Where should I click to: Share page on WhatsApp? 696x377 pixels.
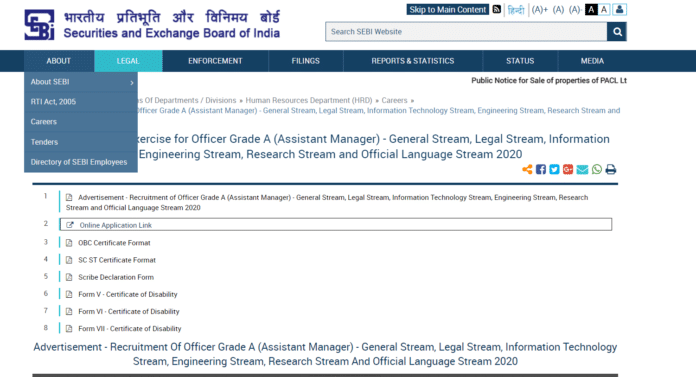[x=597, y=169]
